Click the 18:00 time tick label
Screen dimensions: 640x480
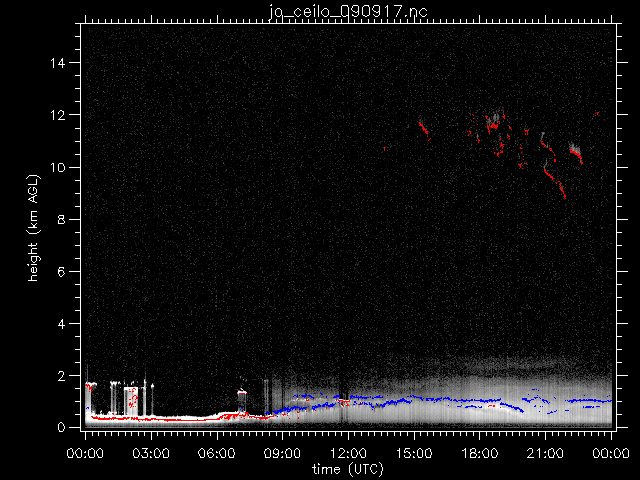(x=479, y=453)
